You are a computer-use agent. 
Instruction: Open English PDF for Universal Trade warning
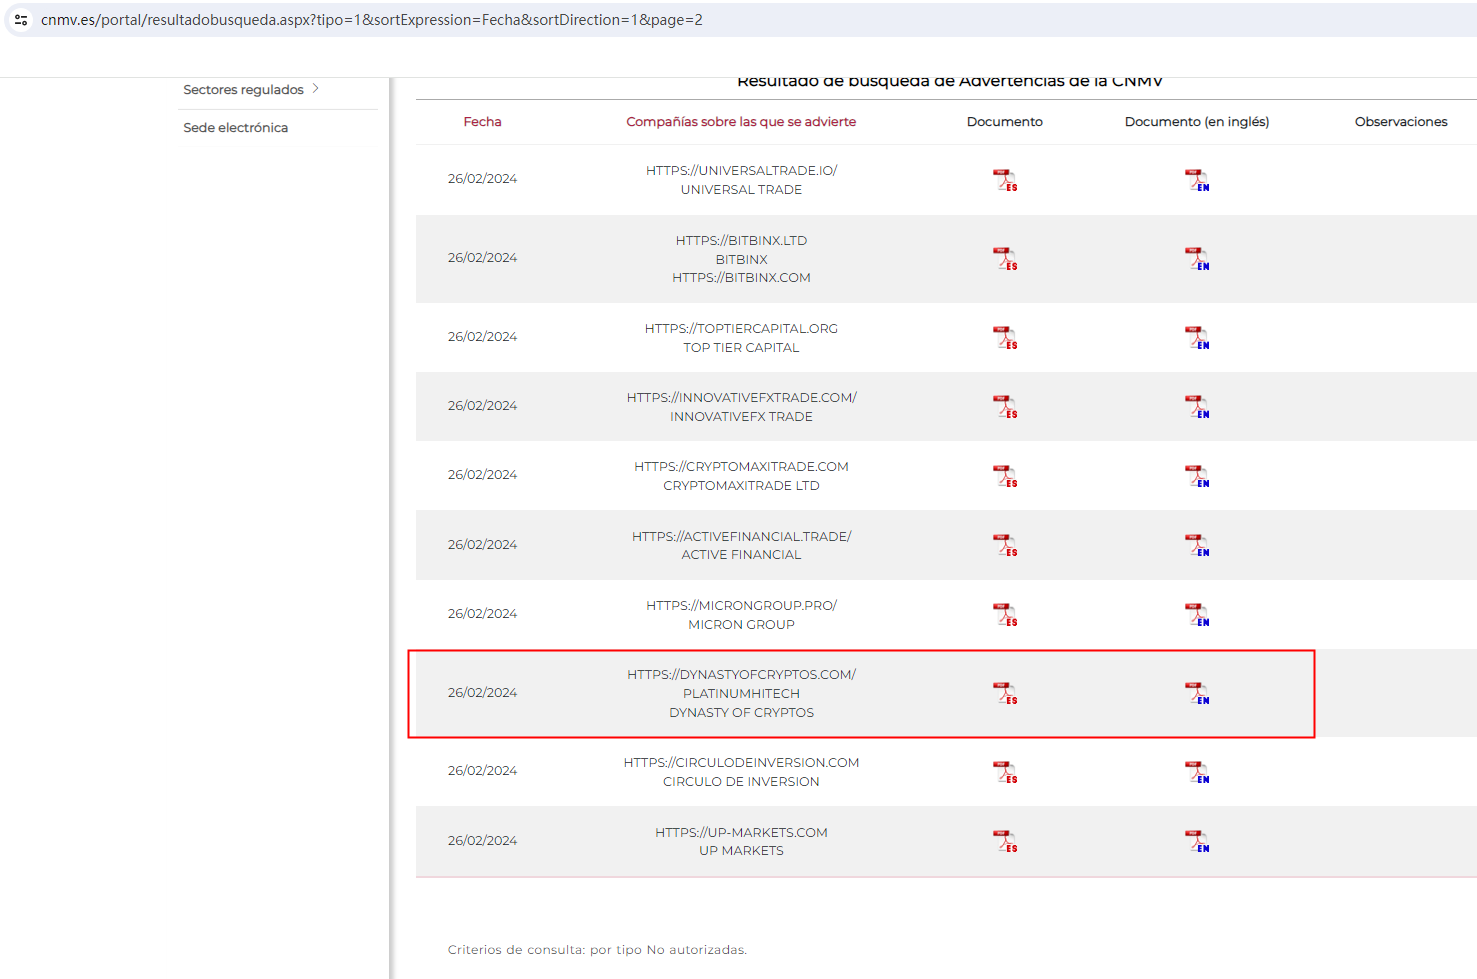[x=1197, y=180]
